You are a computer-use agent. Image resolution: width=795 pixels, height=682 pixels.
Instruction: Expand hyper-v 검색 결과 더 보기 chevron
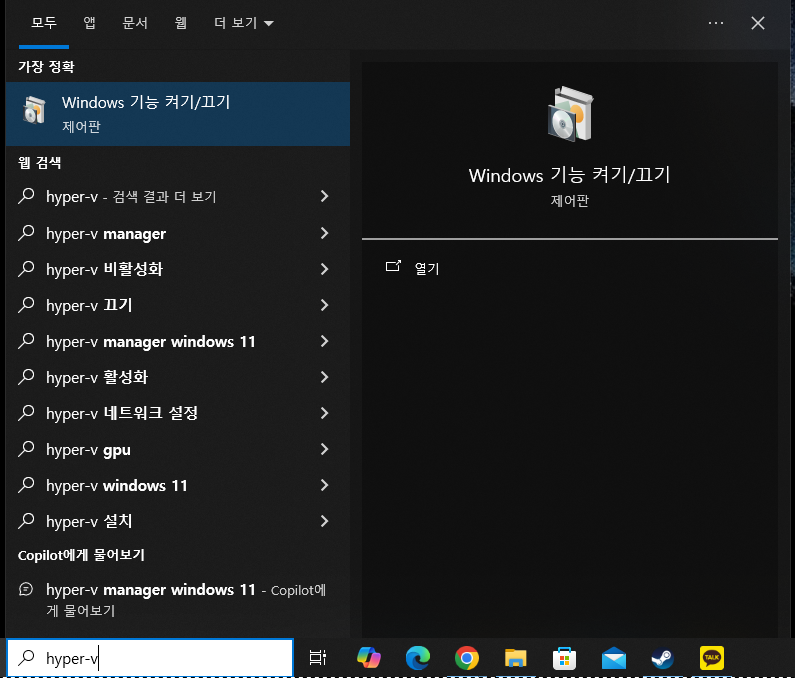coord(324,196)
